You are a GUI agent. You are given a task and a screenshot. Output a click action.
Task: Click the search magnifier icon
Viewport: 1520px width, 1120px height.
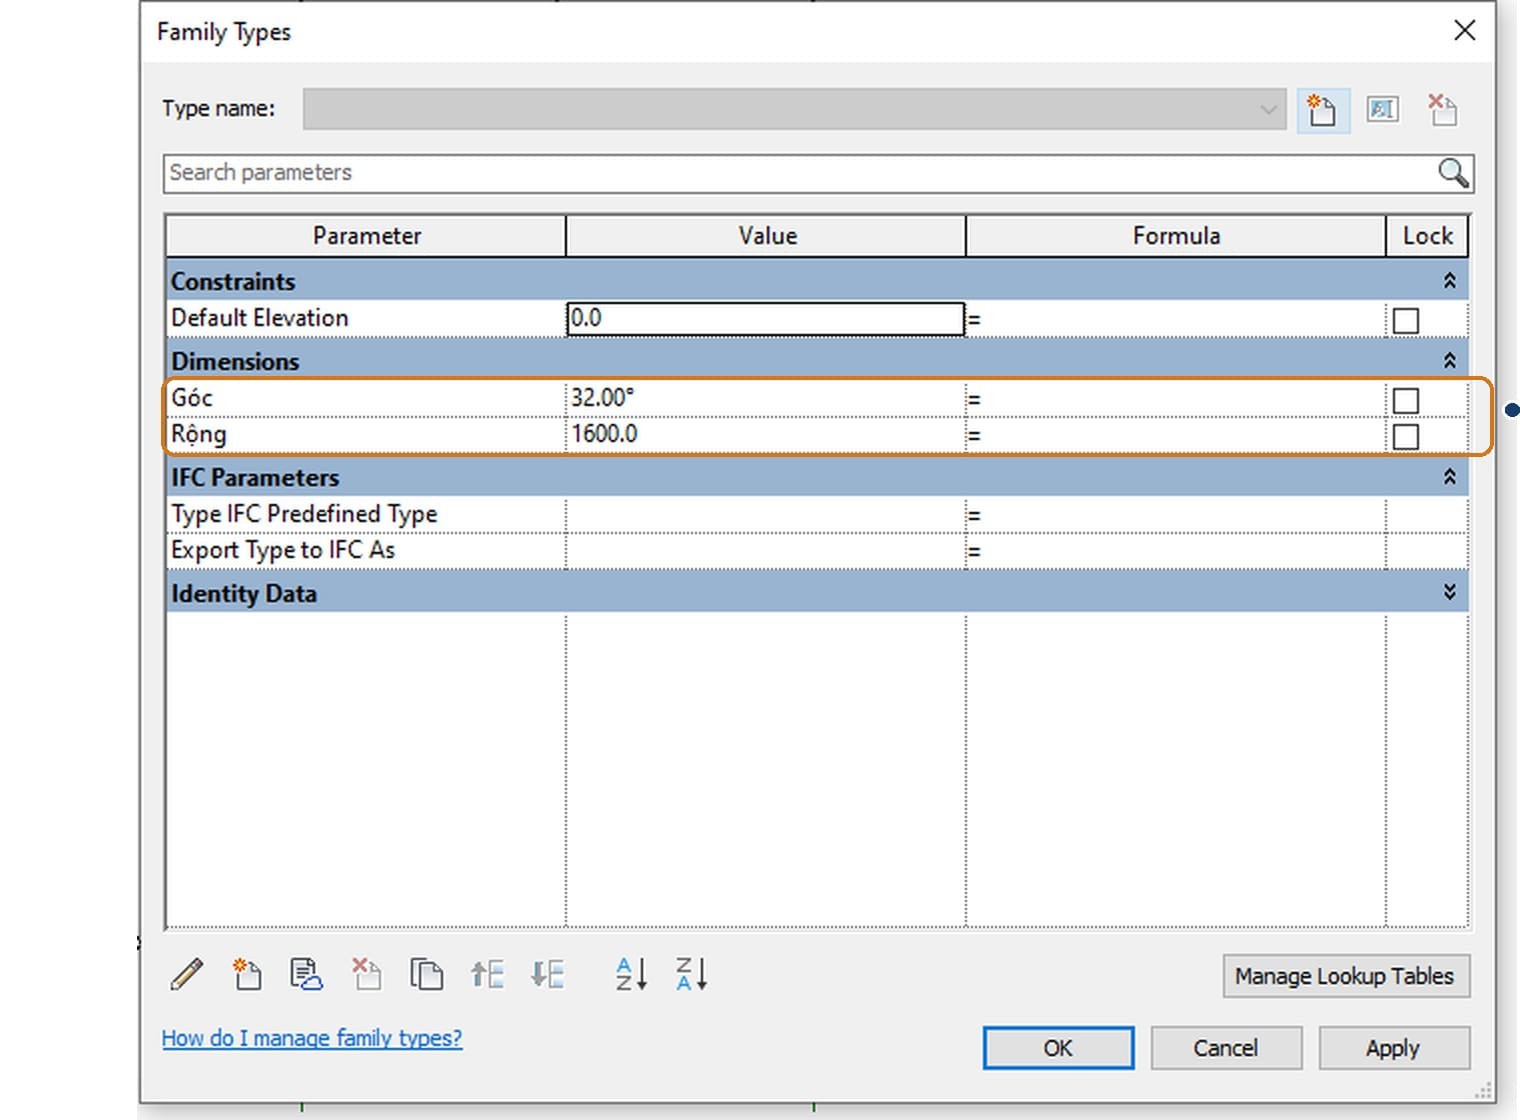point(1453,173)
